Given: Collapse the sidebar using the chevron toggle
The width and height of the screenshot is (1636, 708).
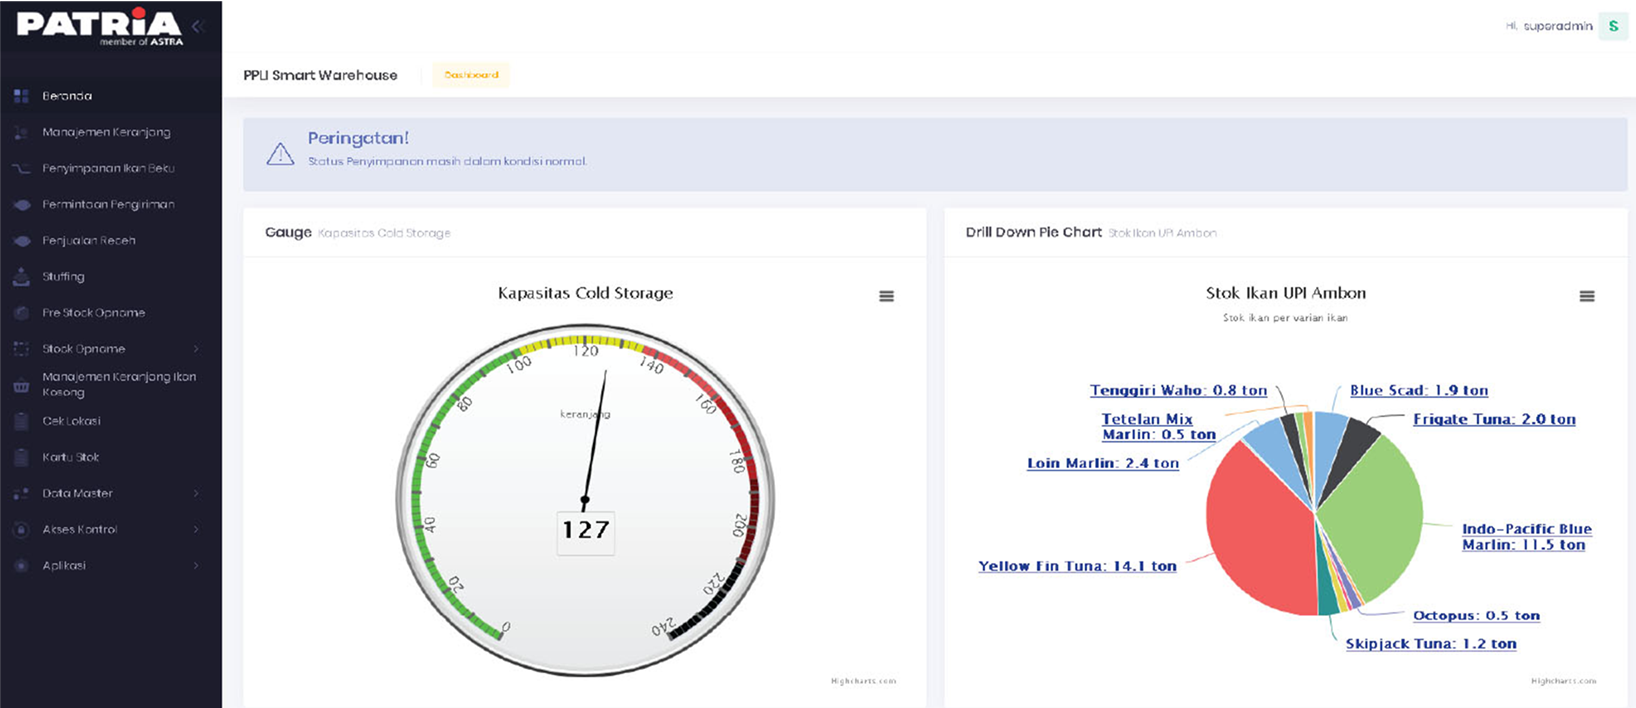Looking at the screenshot, I should tap(197, 26).
